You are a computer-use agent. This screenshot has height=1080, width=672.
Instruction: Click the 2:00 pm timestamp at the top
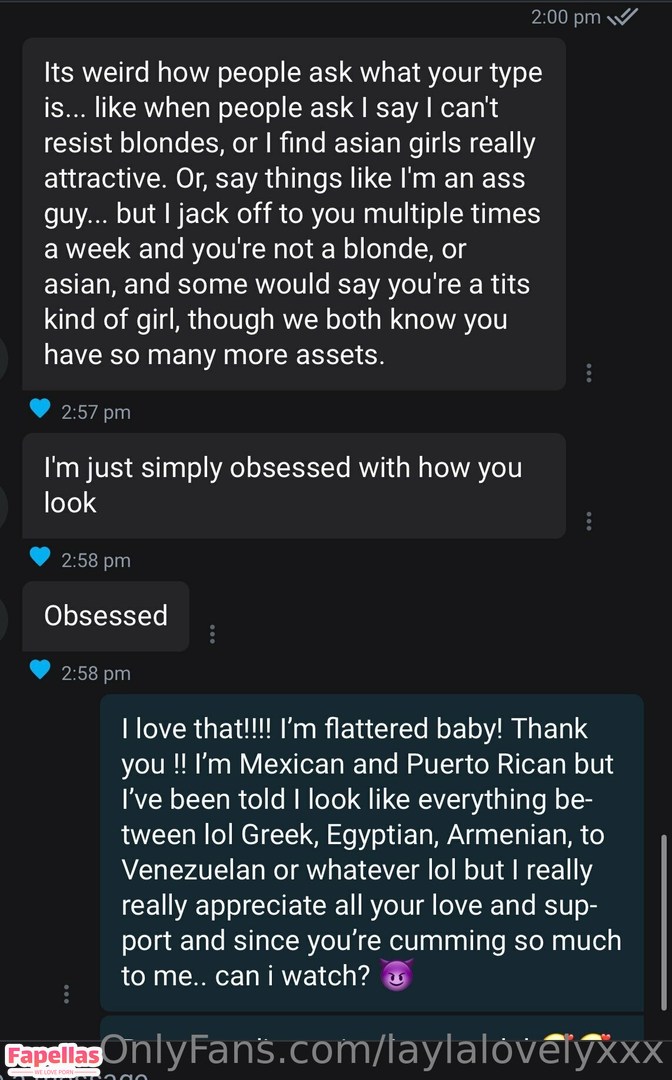coord(567,17)
